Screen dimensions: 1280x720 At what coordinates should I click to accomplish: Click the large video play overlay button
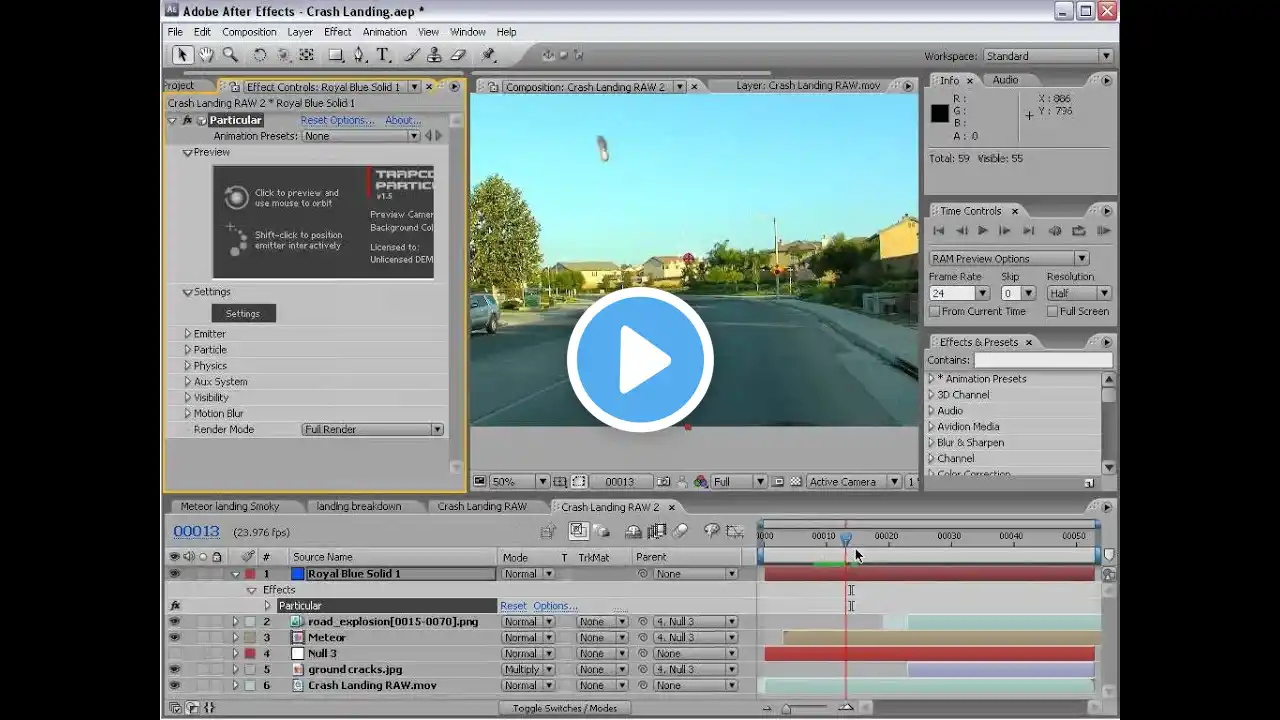pos(640,360)
